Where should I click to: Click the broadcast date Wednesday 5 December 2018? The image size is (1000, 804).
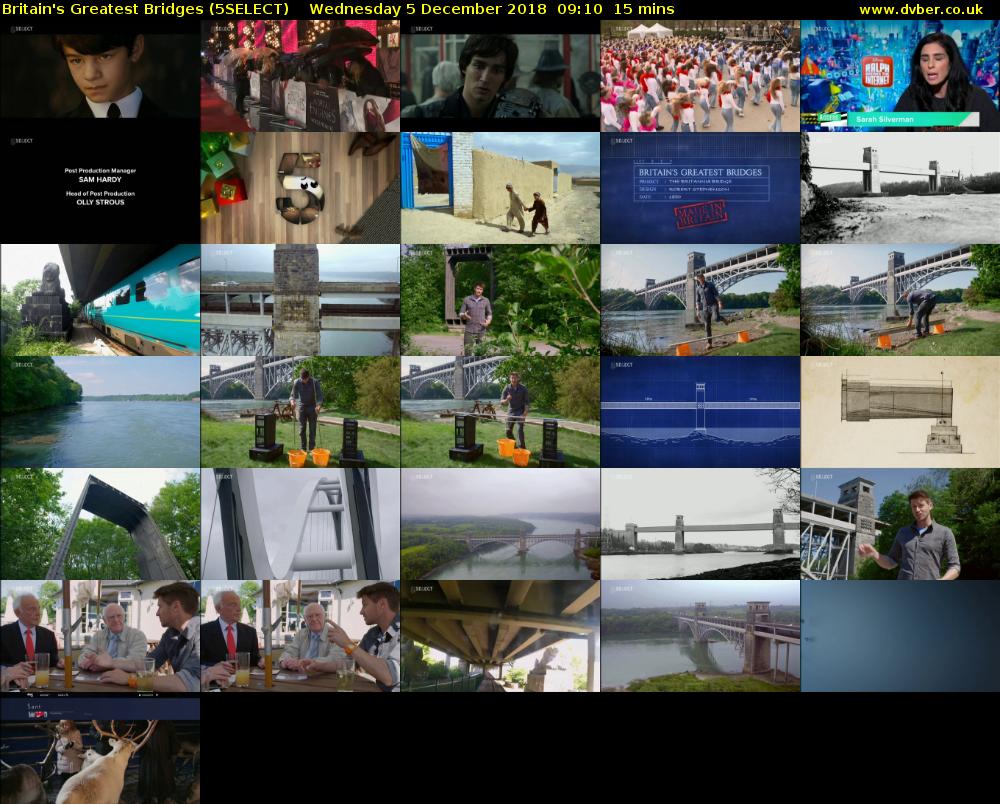[x=428, y=9]
